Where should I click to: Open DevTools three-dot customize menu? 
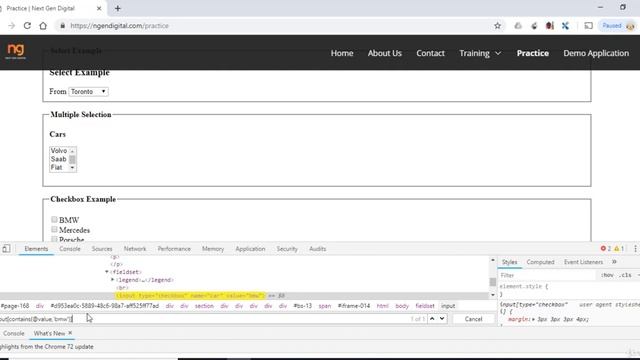[635, 248]
